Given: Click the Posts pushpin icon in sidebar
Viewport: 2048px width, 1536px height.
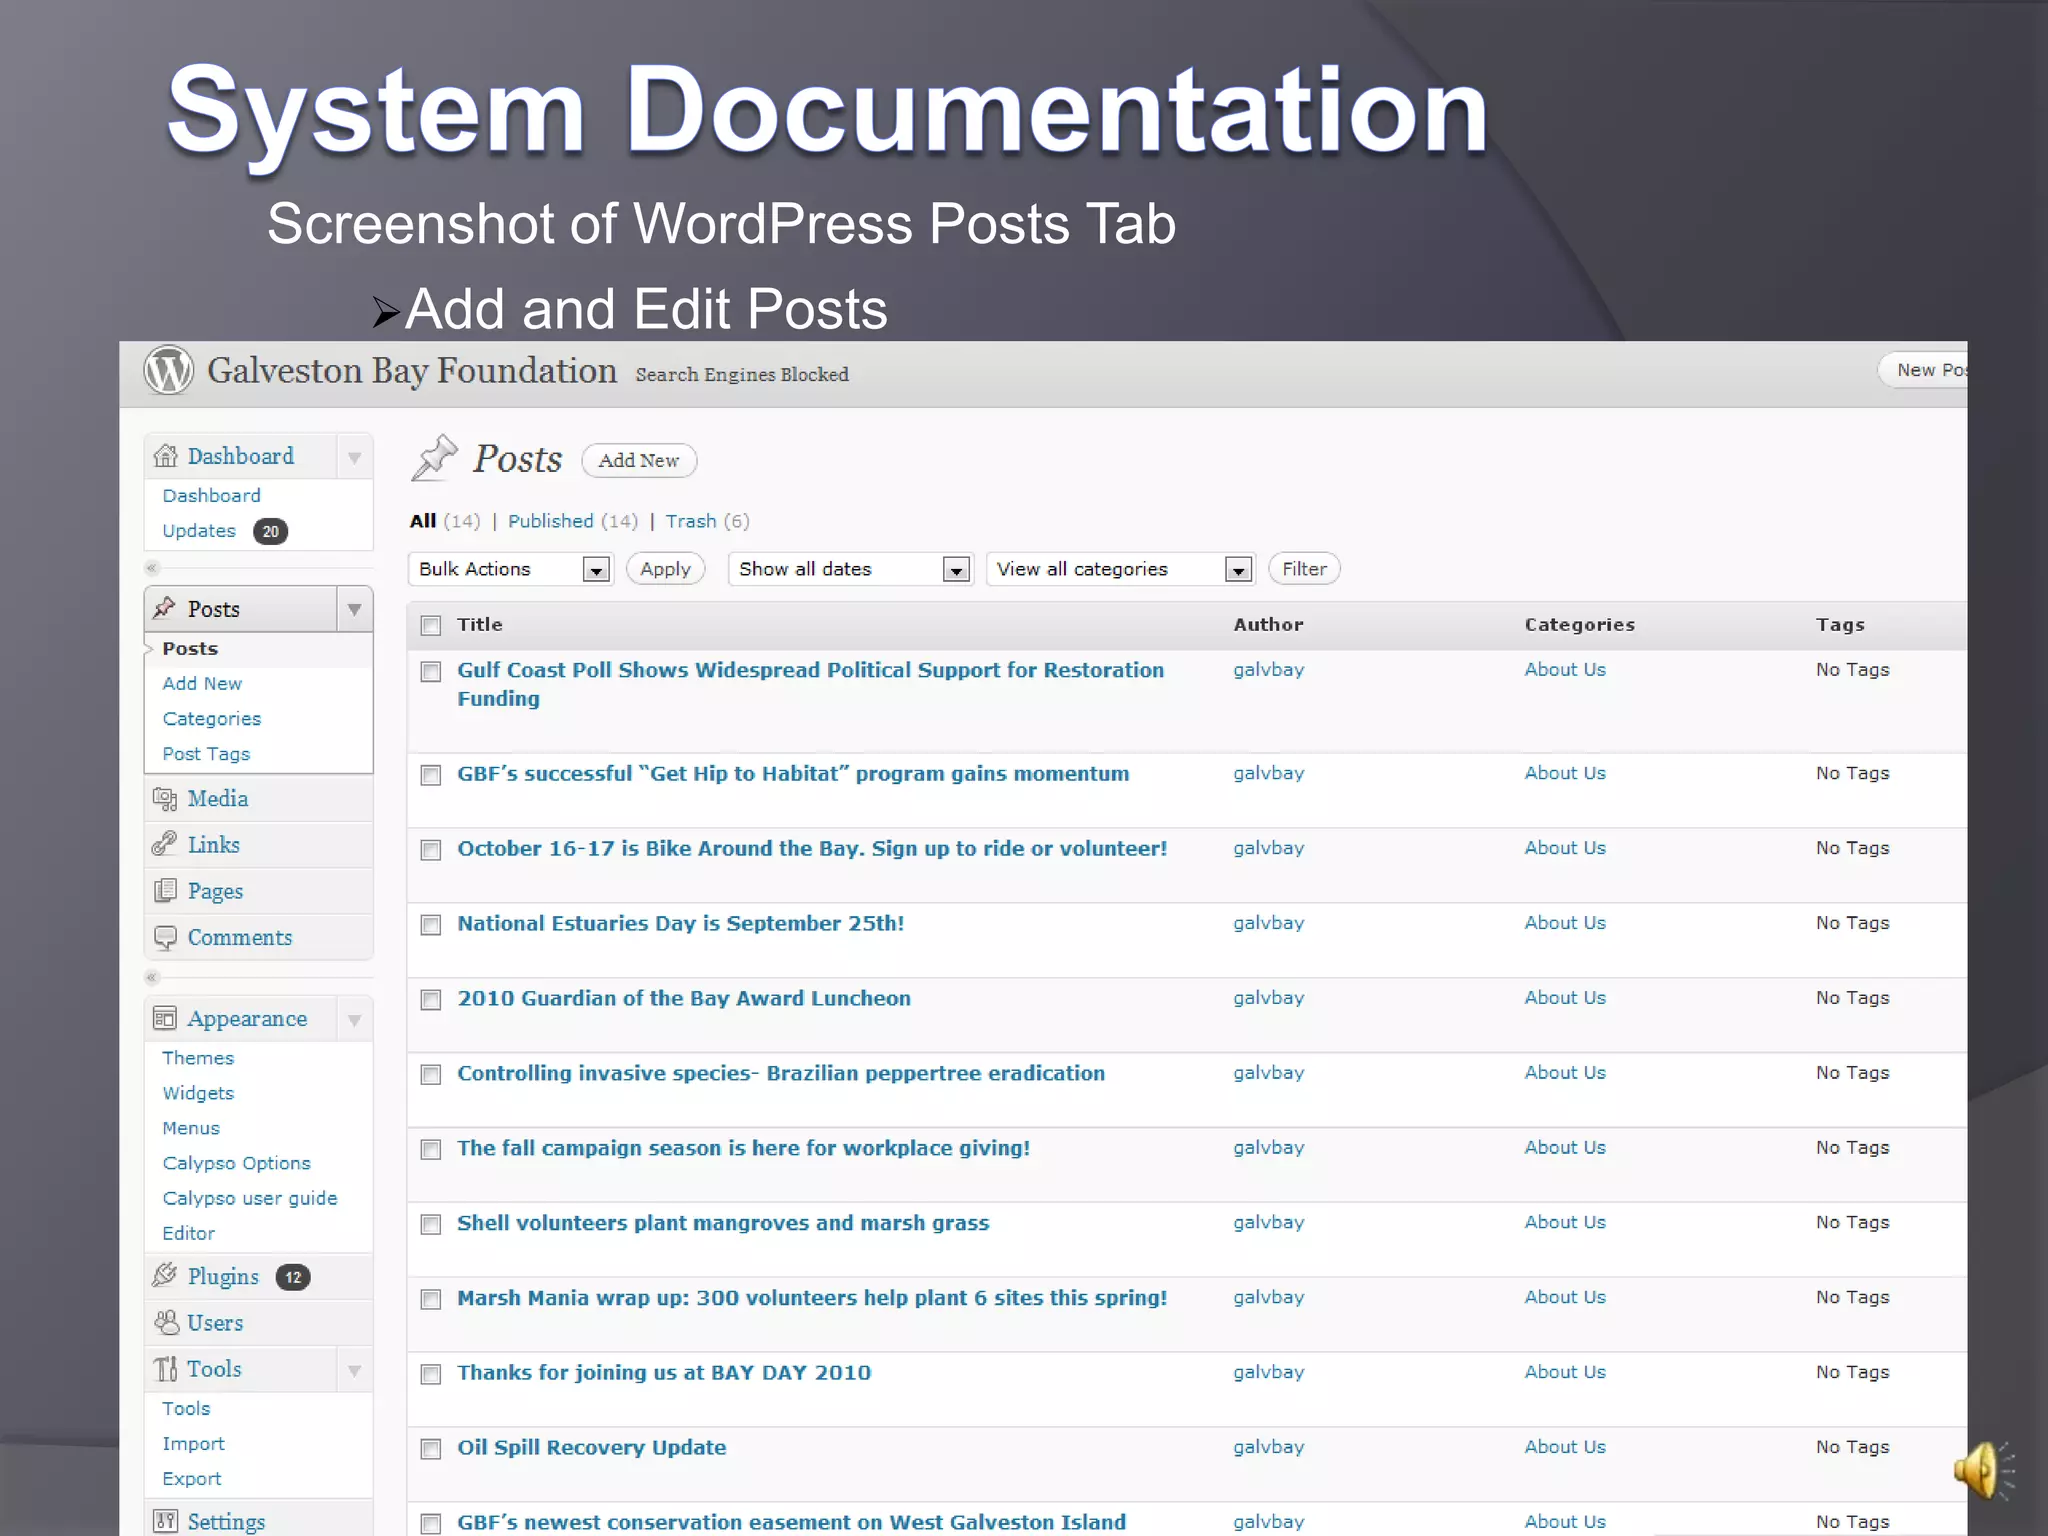Looking at the screenshot, I should (165, 608).
